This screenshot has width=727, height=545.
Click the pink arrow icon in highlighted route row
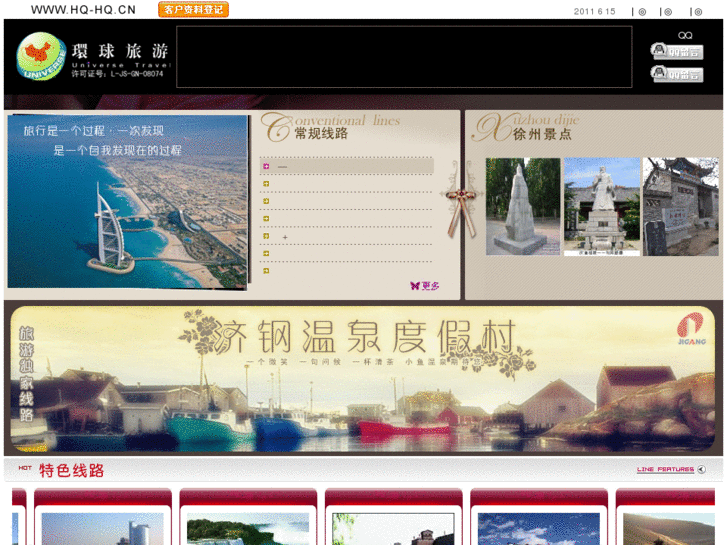tap(266, 166)
